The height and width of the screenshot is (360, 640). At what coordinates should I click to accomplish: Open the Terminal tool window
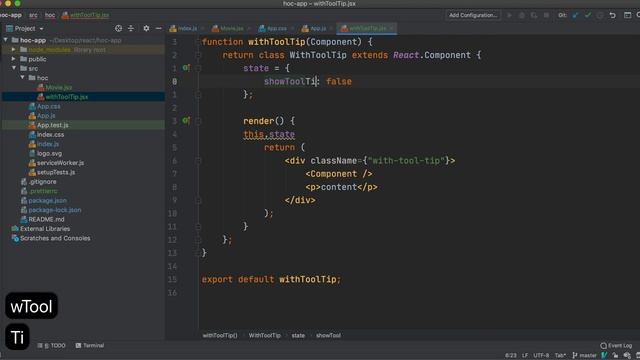(x=90, y=345)
